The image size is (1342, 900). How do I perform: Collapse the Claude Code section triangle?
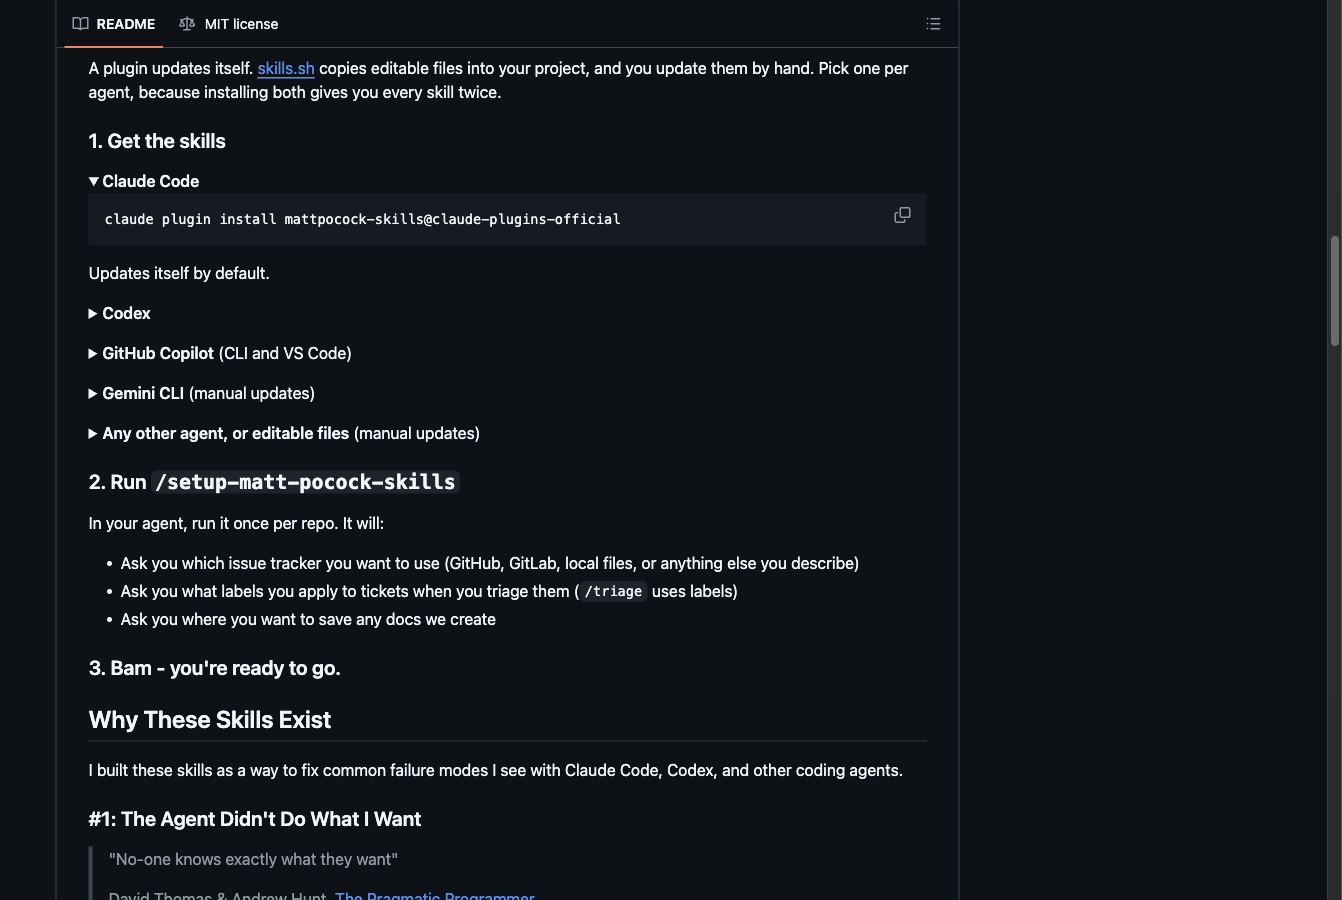tap(94, 181)
